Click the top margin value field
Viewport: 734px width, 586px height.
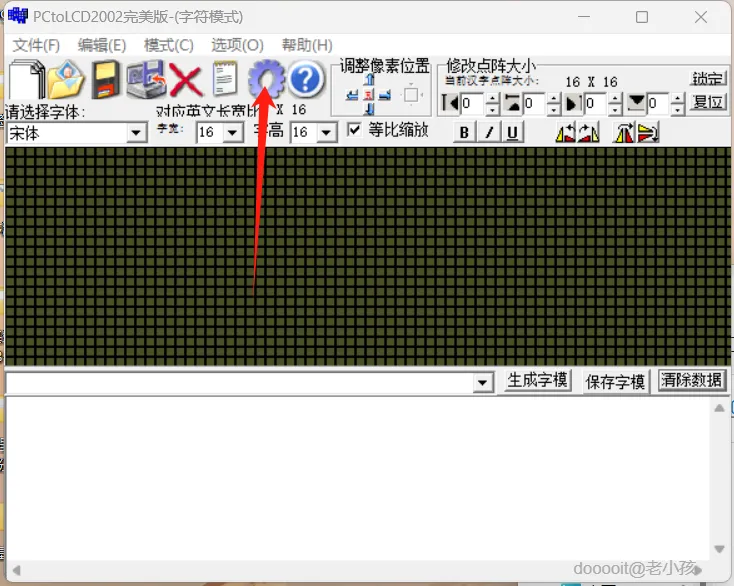(535, 103)
